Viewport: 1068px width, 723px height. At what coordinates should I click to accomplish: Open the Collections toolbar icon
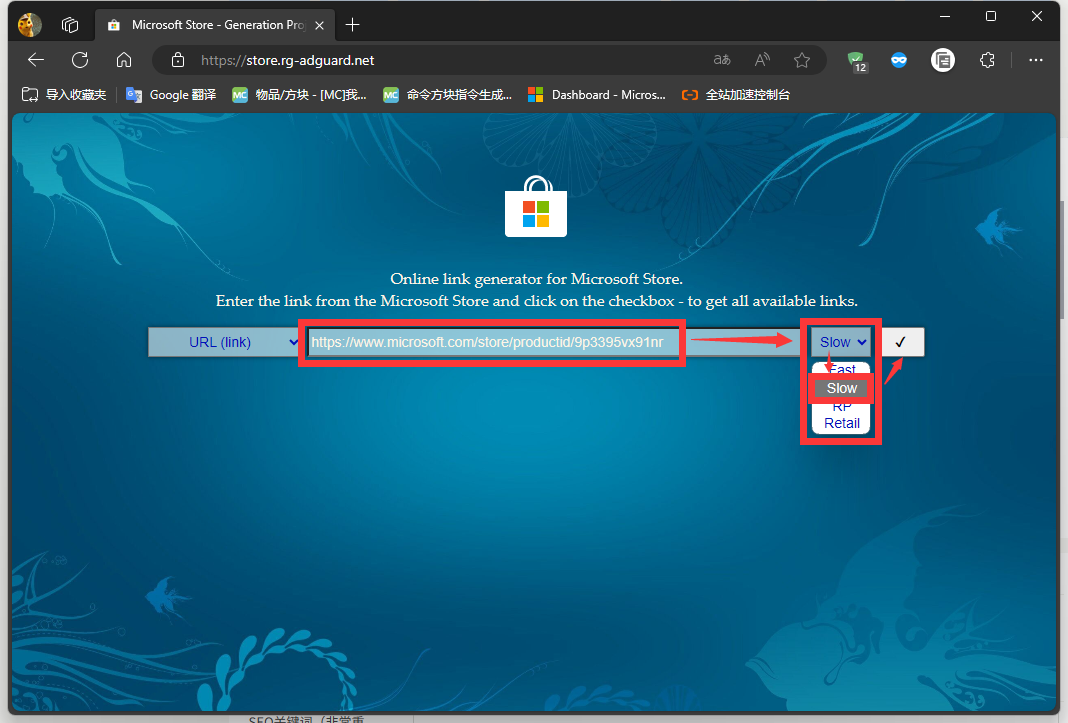[x=943, y=60]
